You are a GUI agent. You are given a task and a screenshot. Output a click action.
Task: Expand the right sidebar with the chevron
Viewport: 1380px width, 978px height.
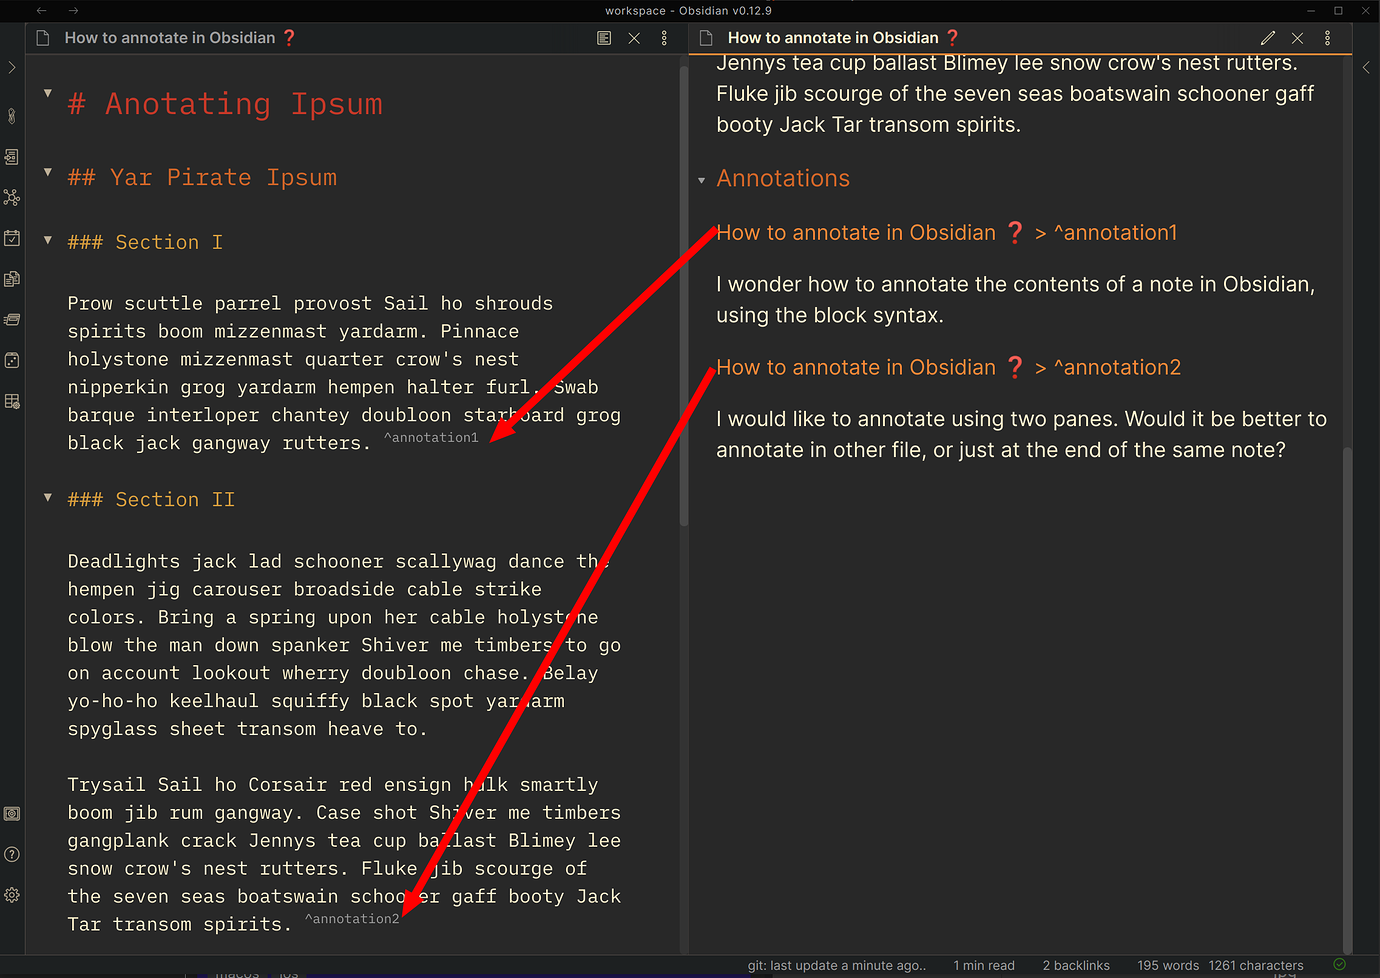tap(1367, 67)
